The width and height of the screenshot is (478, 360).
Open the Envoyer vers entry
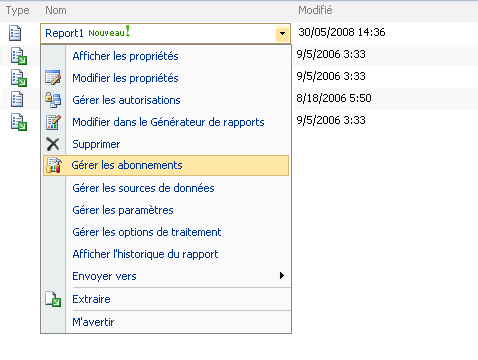(104, 276)
